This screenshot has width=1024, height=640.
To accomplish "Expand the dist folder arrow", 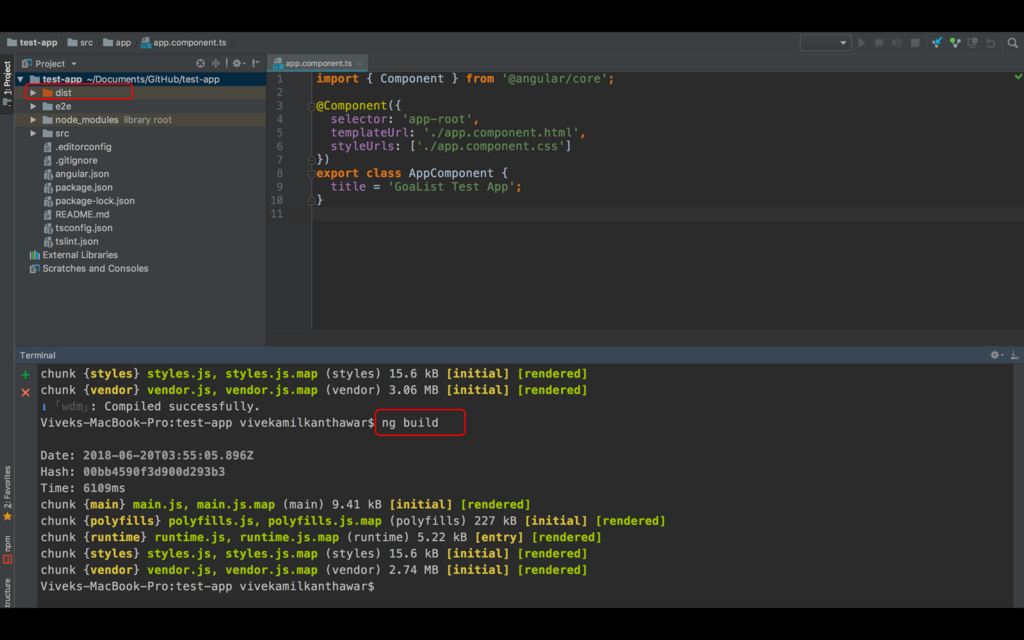I will point(33,93).
